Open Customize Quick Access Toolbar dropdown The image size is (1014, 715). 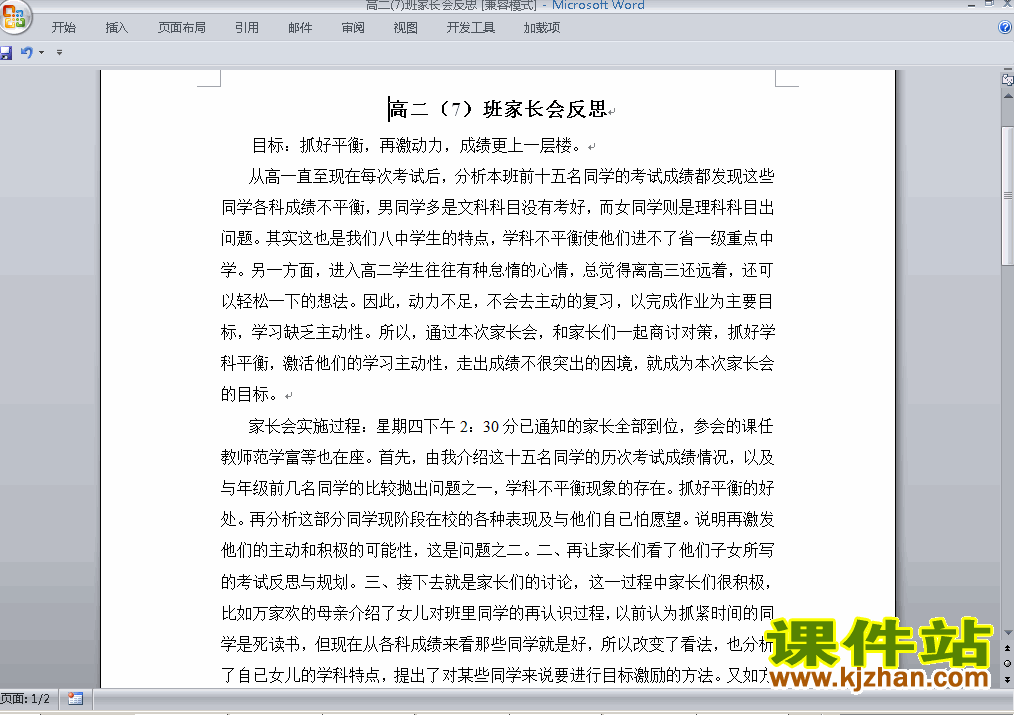[x=59, y=52]
